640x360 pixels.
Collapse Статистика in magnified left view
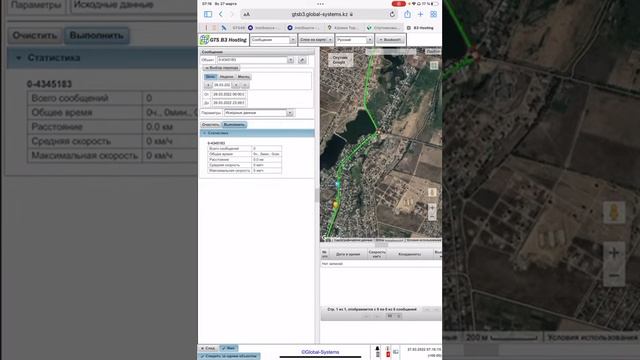point(102,58)
